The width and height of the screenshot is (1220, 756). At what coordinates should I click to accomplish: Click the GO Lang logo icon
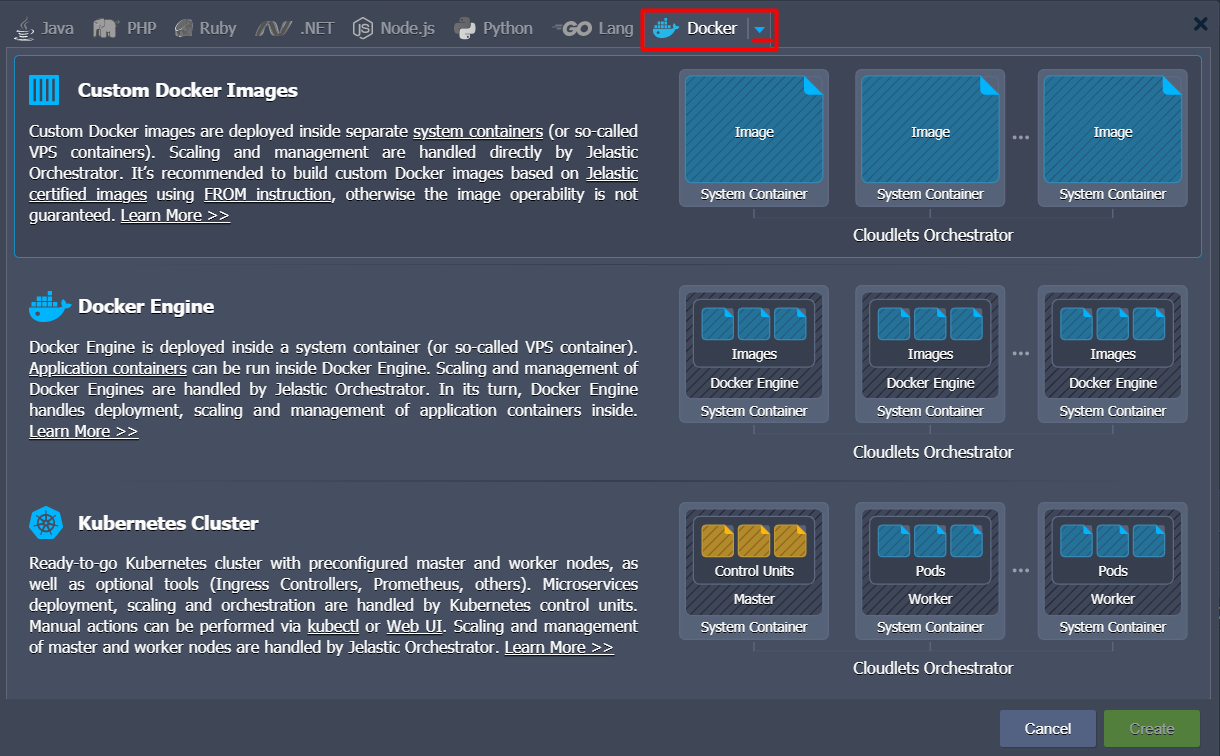(x=573, y=29)
